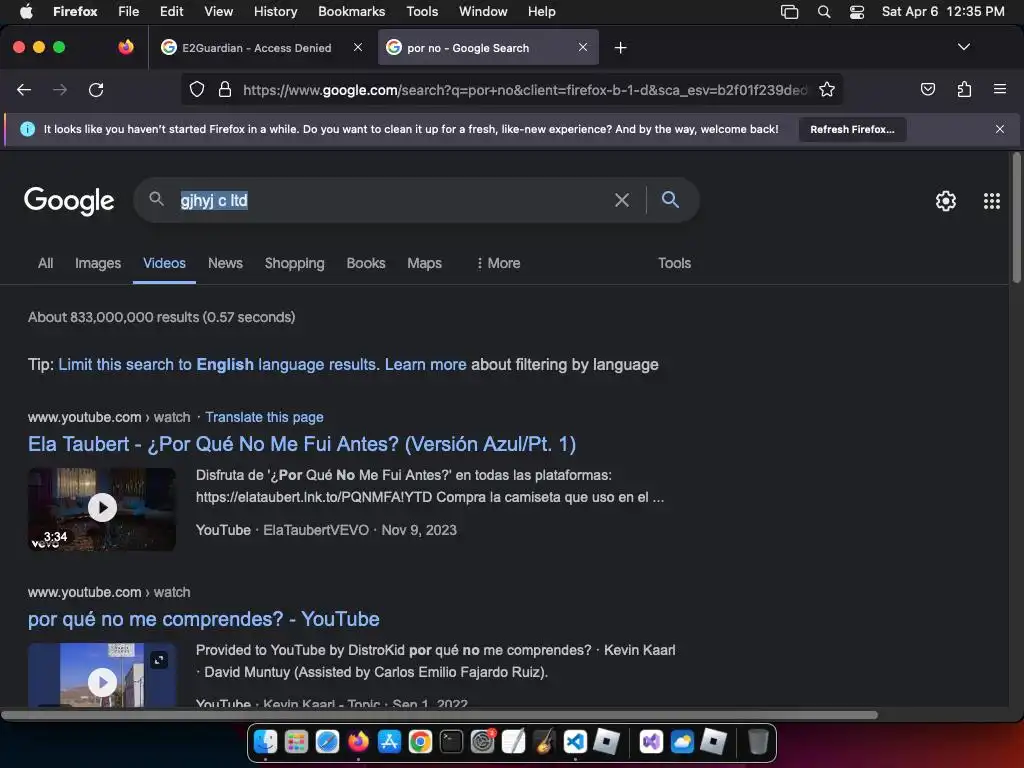Viewport: 1024px width, 768px height.
Task: Click the Refresh Firefox button
Action: pos(852,129)
